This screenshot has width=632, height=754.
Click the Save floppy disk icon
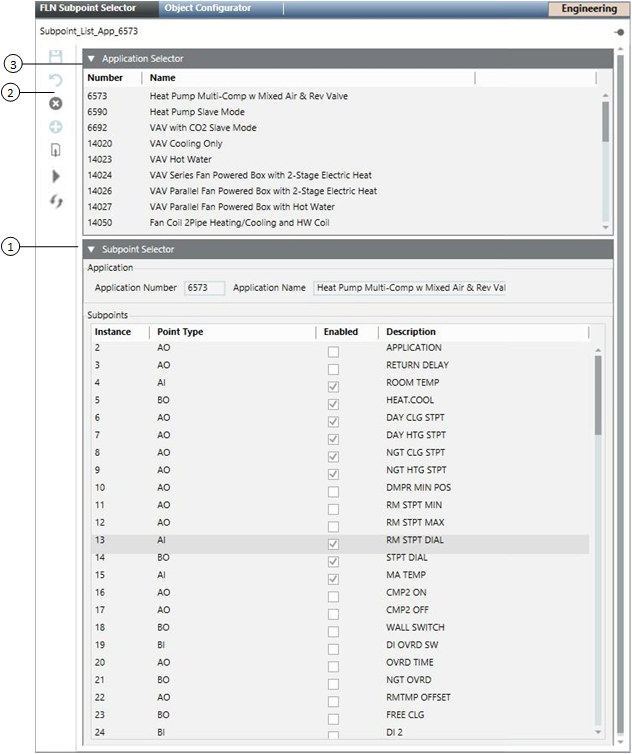coord(56,58)
